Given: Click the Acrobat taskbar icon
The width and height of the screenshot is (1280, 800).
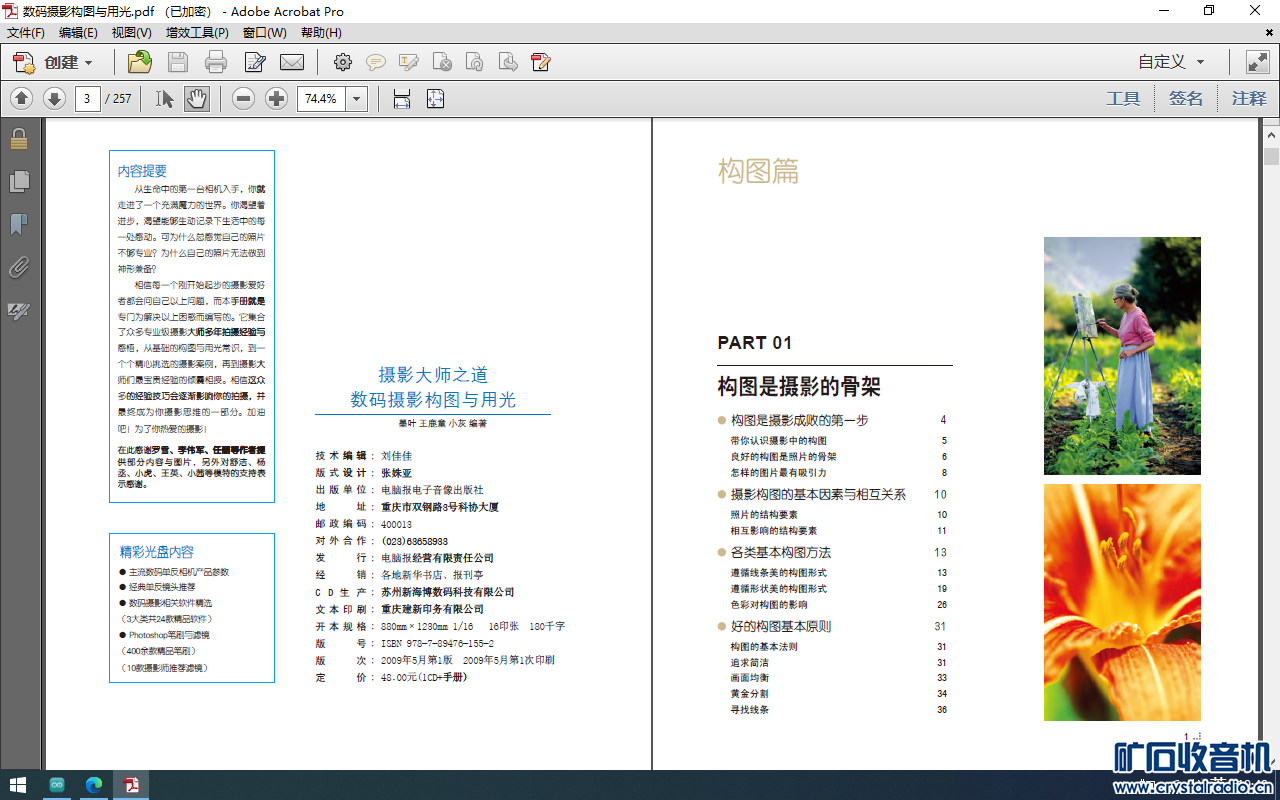Looking at the screenshot, I should pyautogui.click(x=131, y=785).
